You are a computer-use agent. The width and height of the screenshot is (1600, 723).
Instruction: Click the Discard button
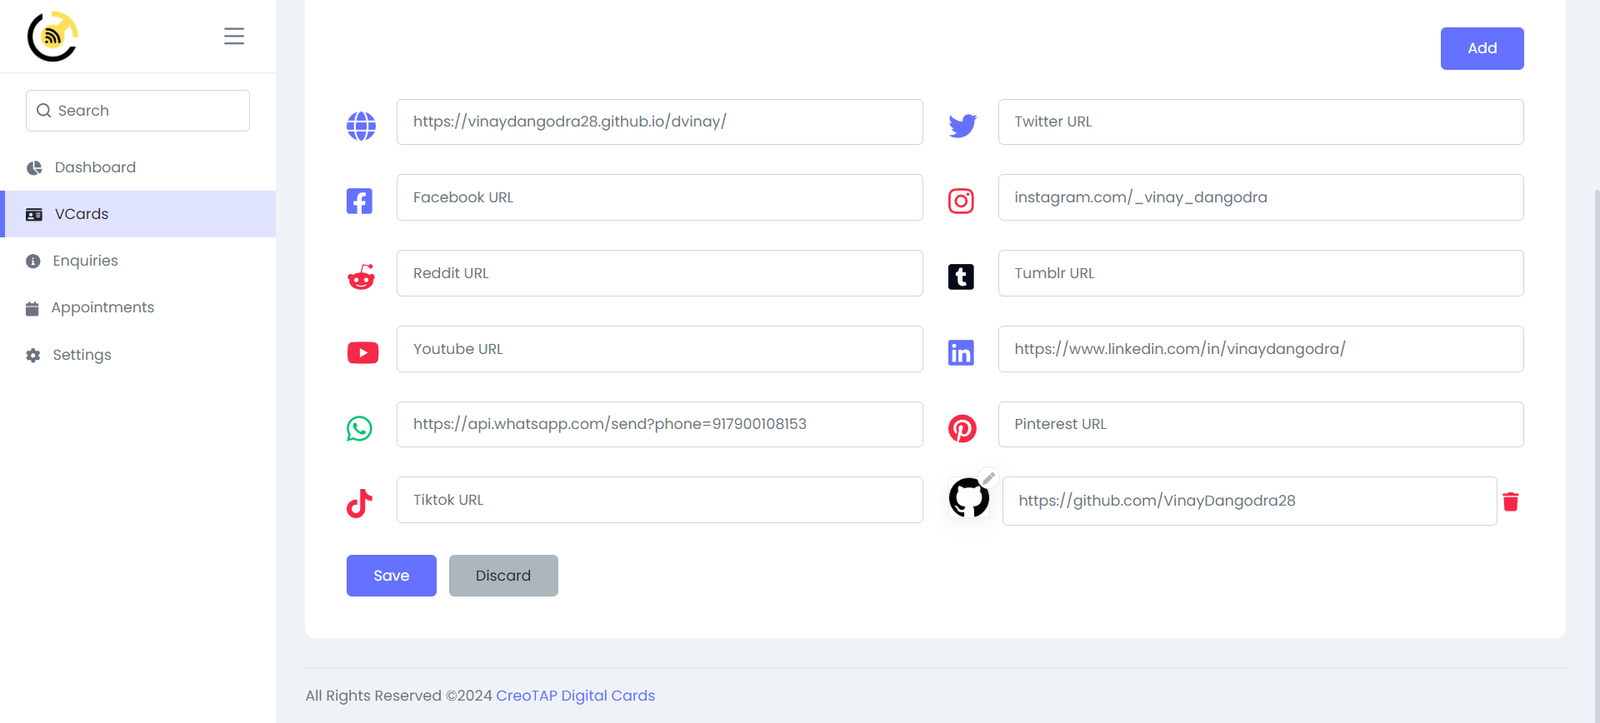503,576
